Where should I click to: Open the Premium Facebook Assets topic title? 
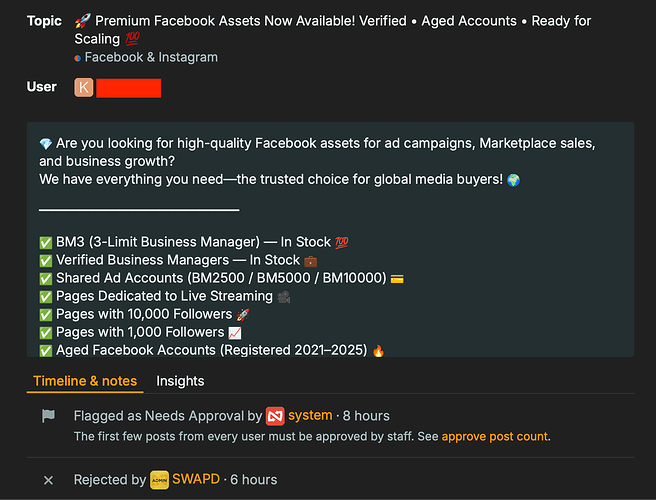click(333, 30)
